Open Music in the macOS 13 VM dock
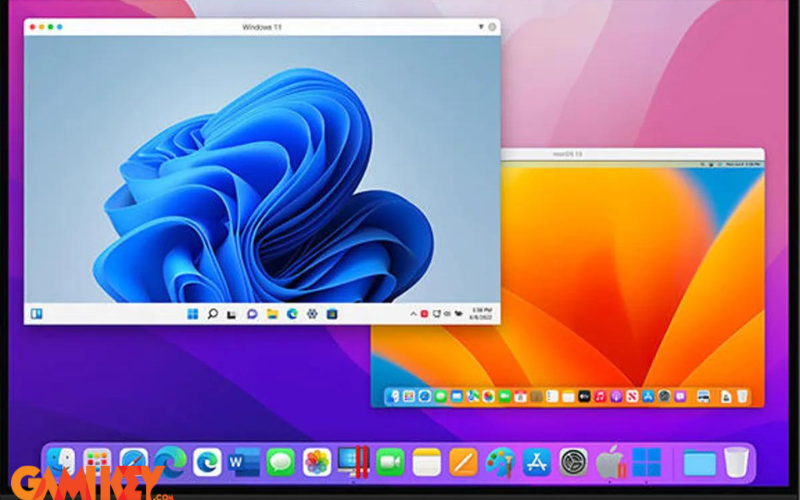The image size is (800, 500). pos(600,396)
